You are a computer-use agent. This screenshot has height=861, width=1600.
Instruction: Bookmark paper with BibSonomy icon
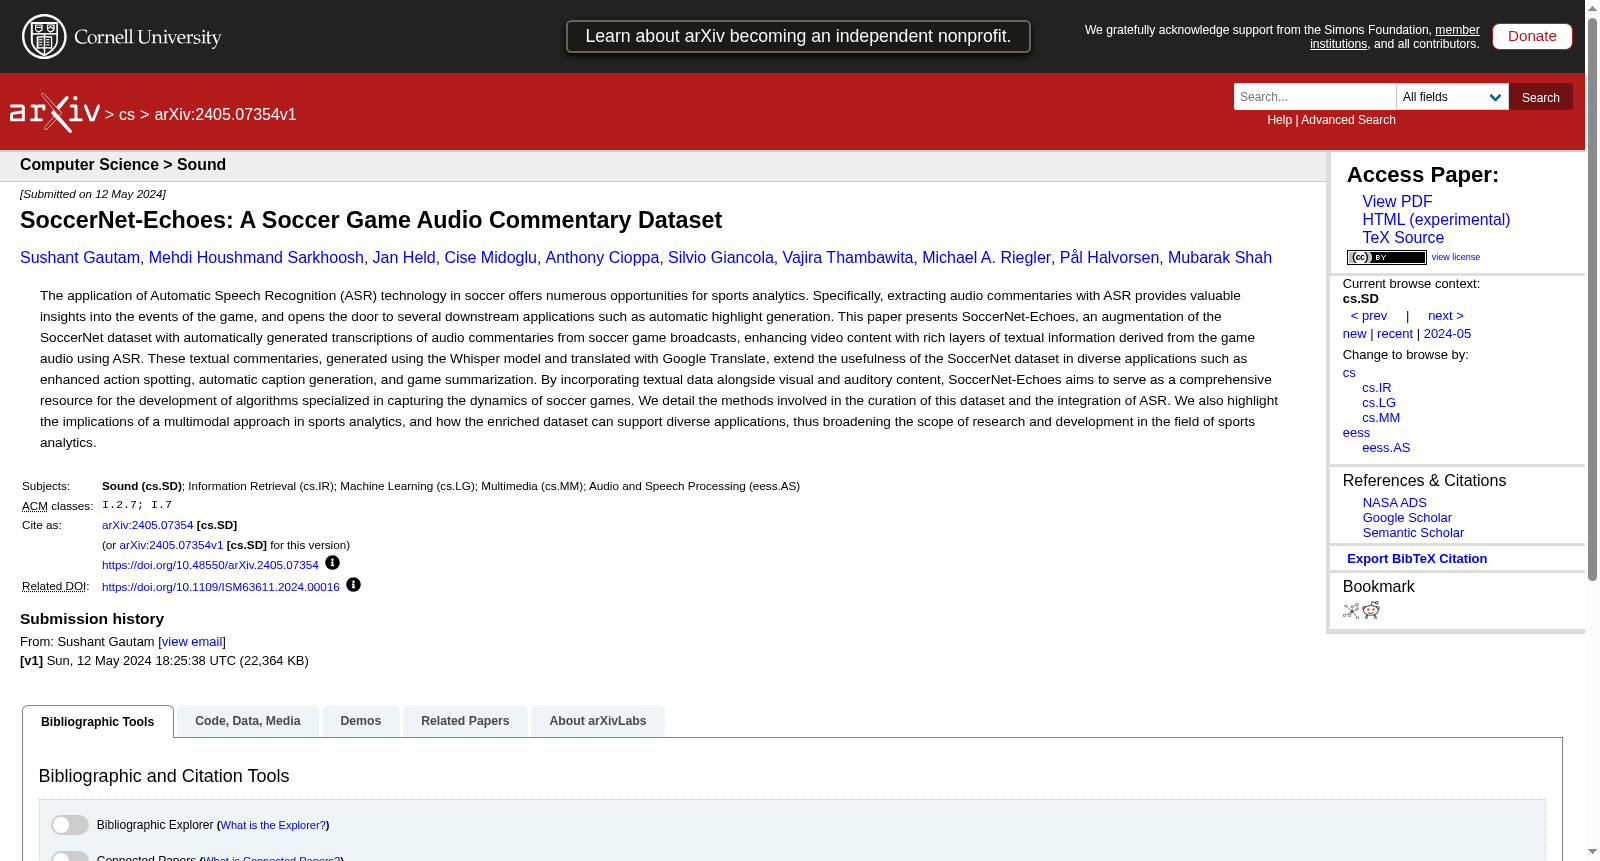pyautogui.click(x=1351, y=611)
